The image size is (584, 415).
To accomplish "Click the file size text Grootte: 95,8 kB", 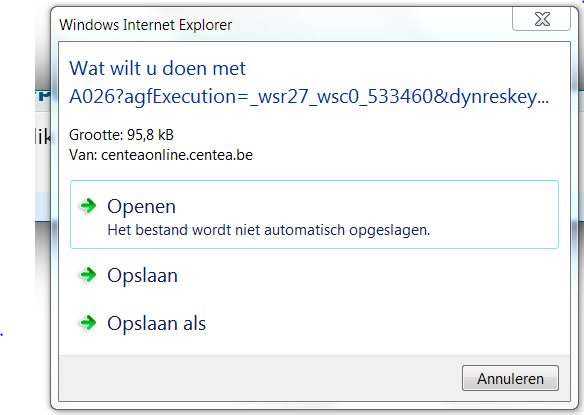I will (121, 135).
